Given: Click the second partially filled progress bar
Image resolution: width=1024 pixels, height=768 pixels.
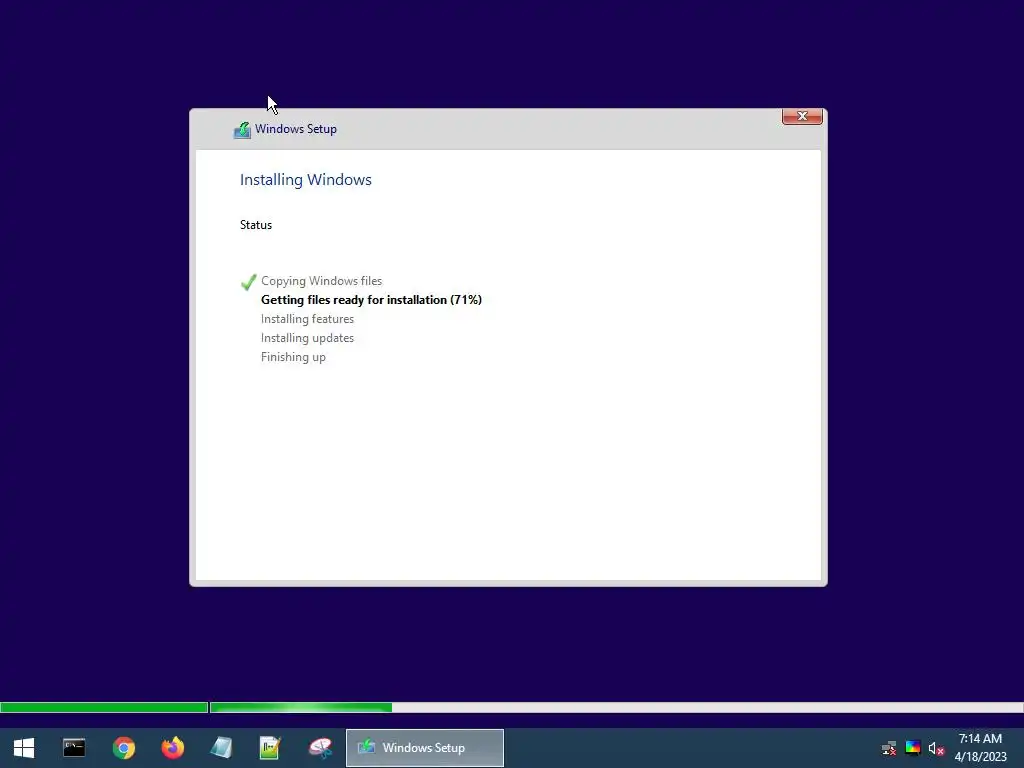Looking at the screenshot, I should [x=616, y=707].
